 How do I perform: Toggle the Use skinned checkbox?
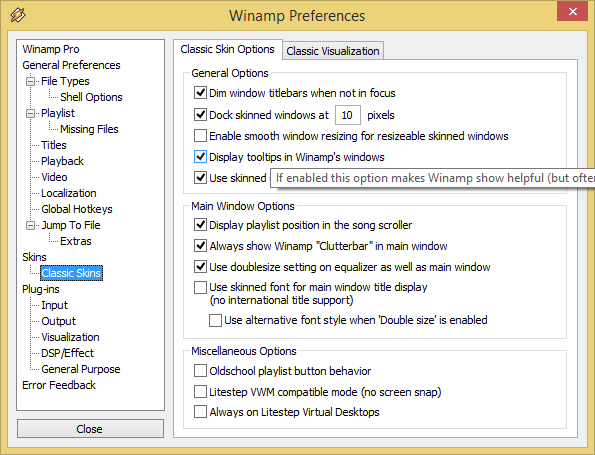coord(200,178)
